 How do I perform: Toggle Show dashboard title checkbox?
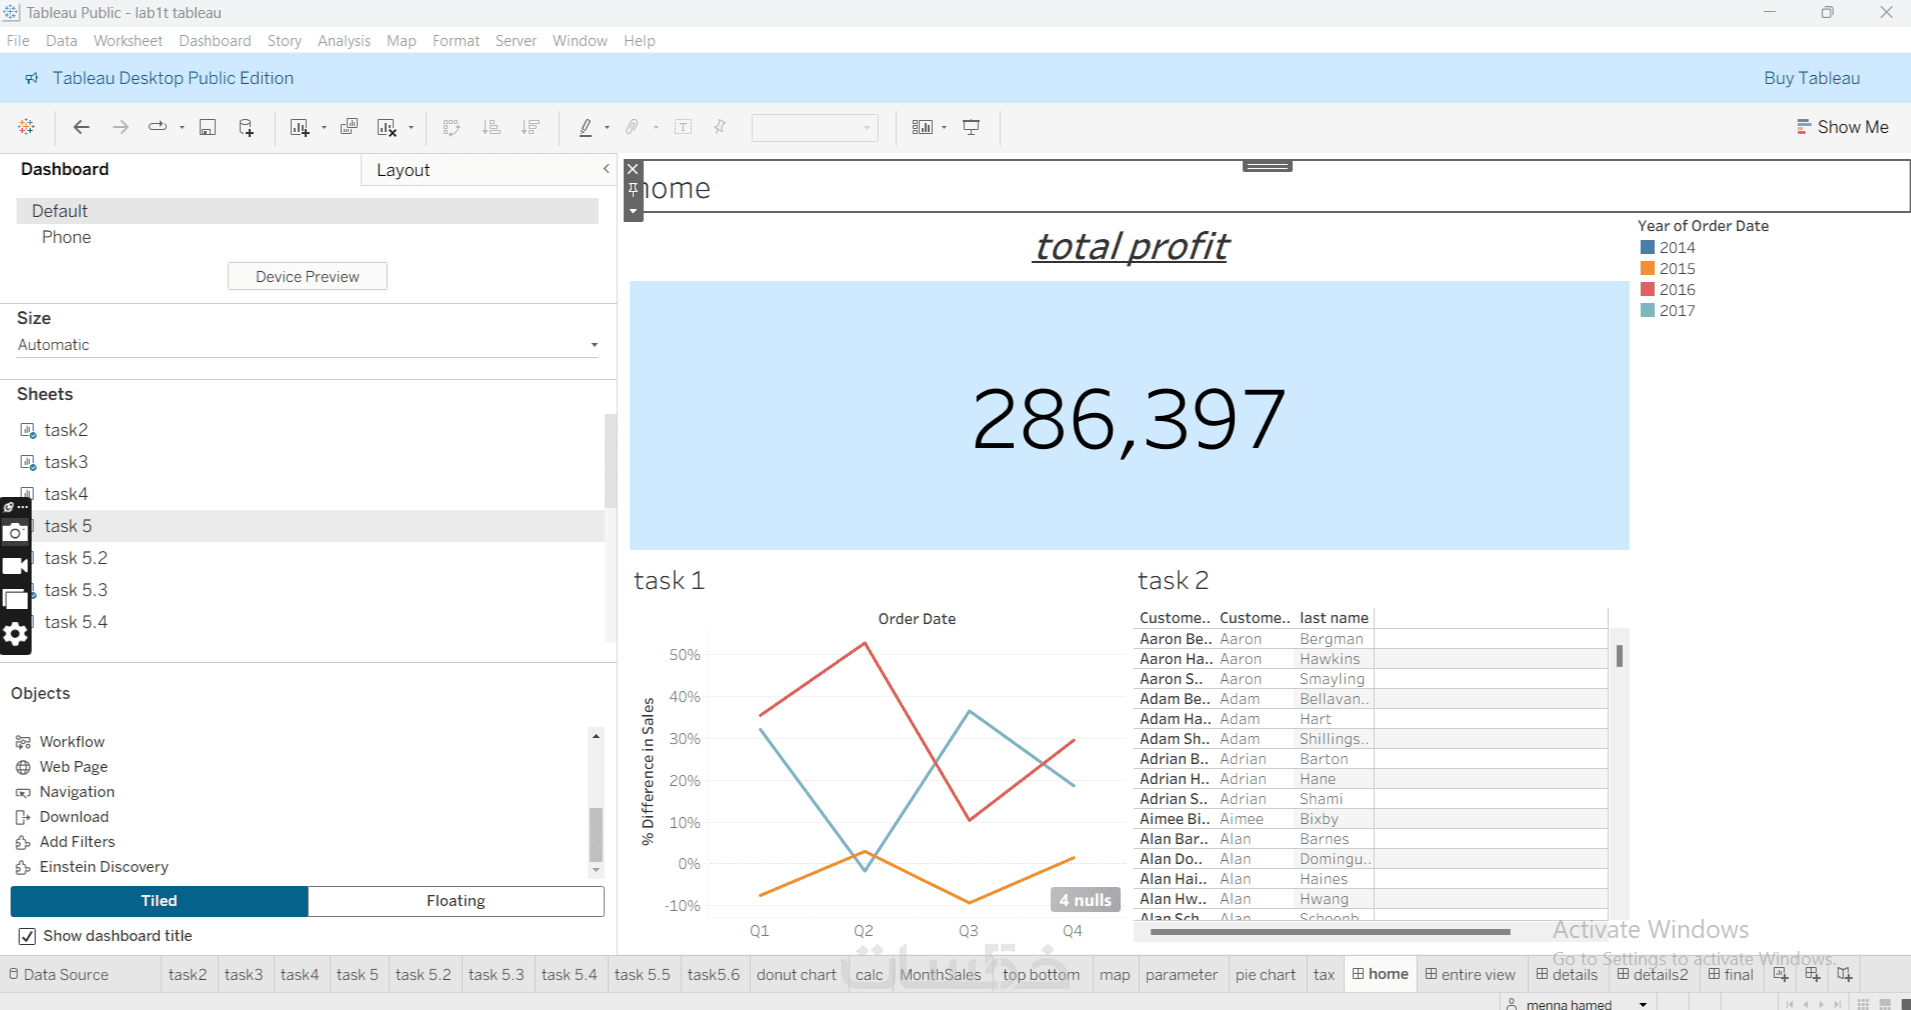(27, 936)
